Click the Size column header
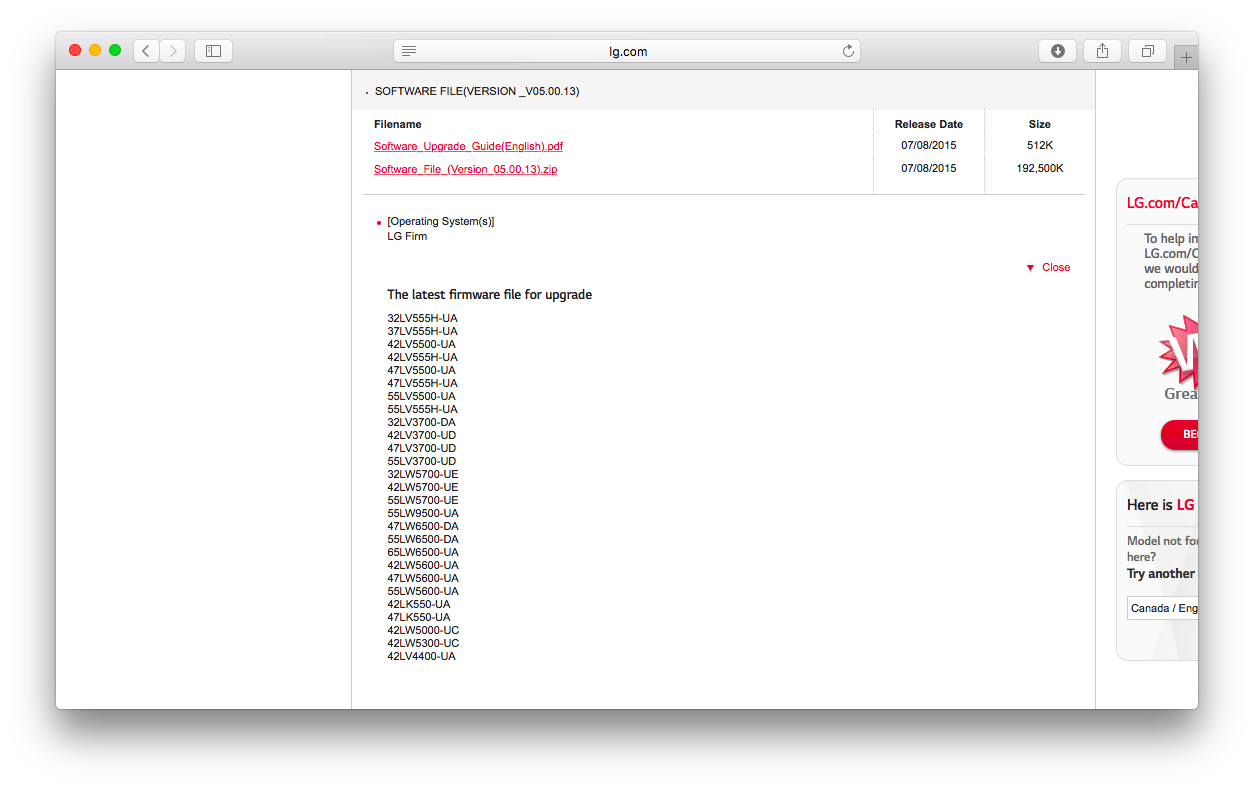Viewport: 1254px width, 789px height. 1040,124
